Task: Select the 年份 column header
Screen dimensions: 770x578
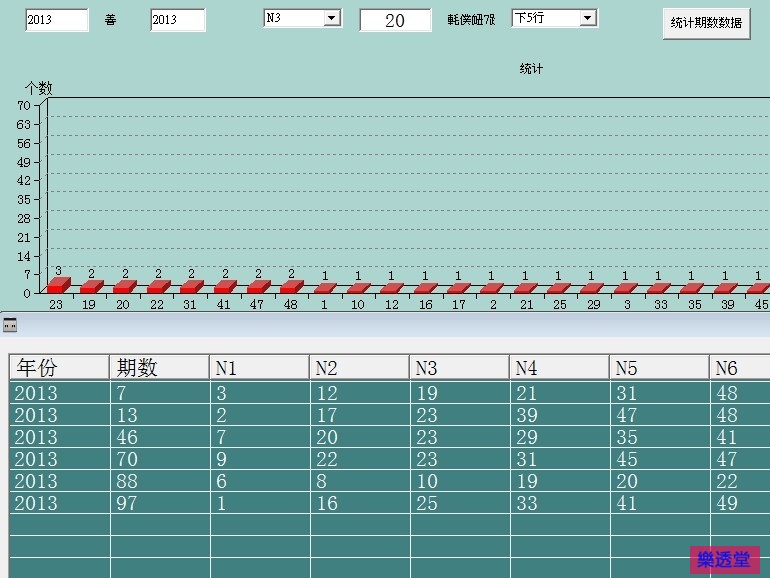Action: click(59, 368)
